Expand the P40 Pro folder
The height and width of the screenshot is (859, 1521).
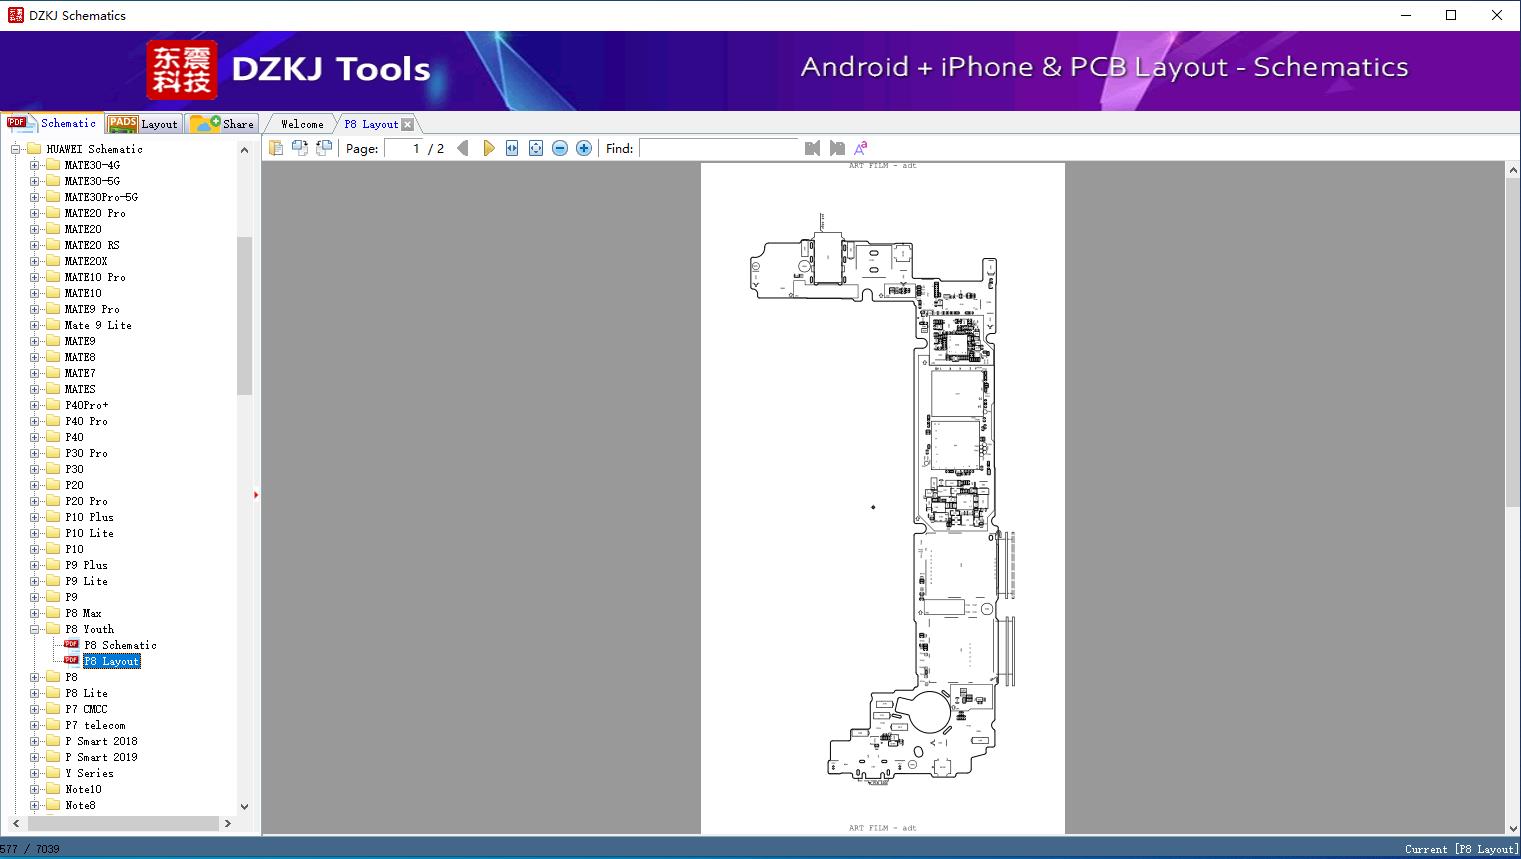34,421
